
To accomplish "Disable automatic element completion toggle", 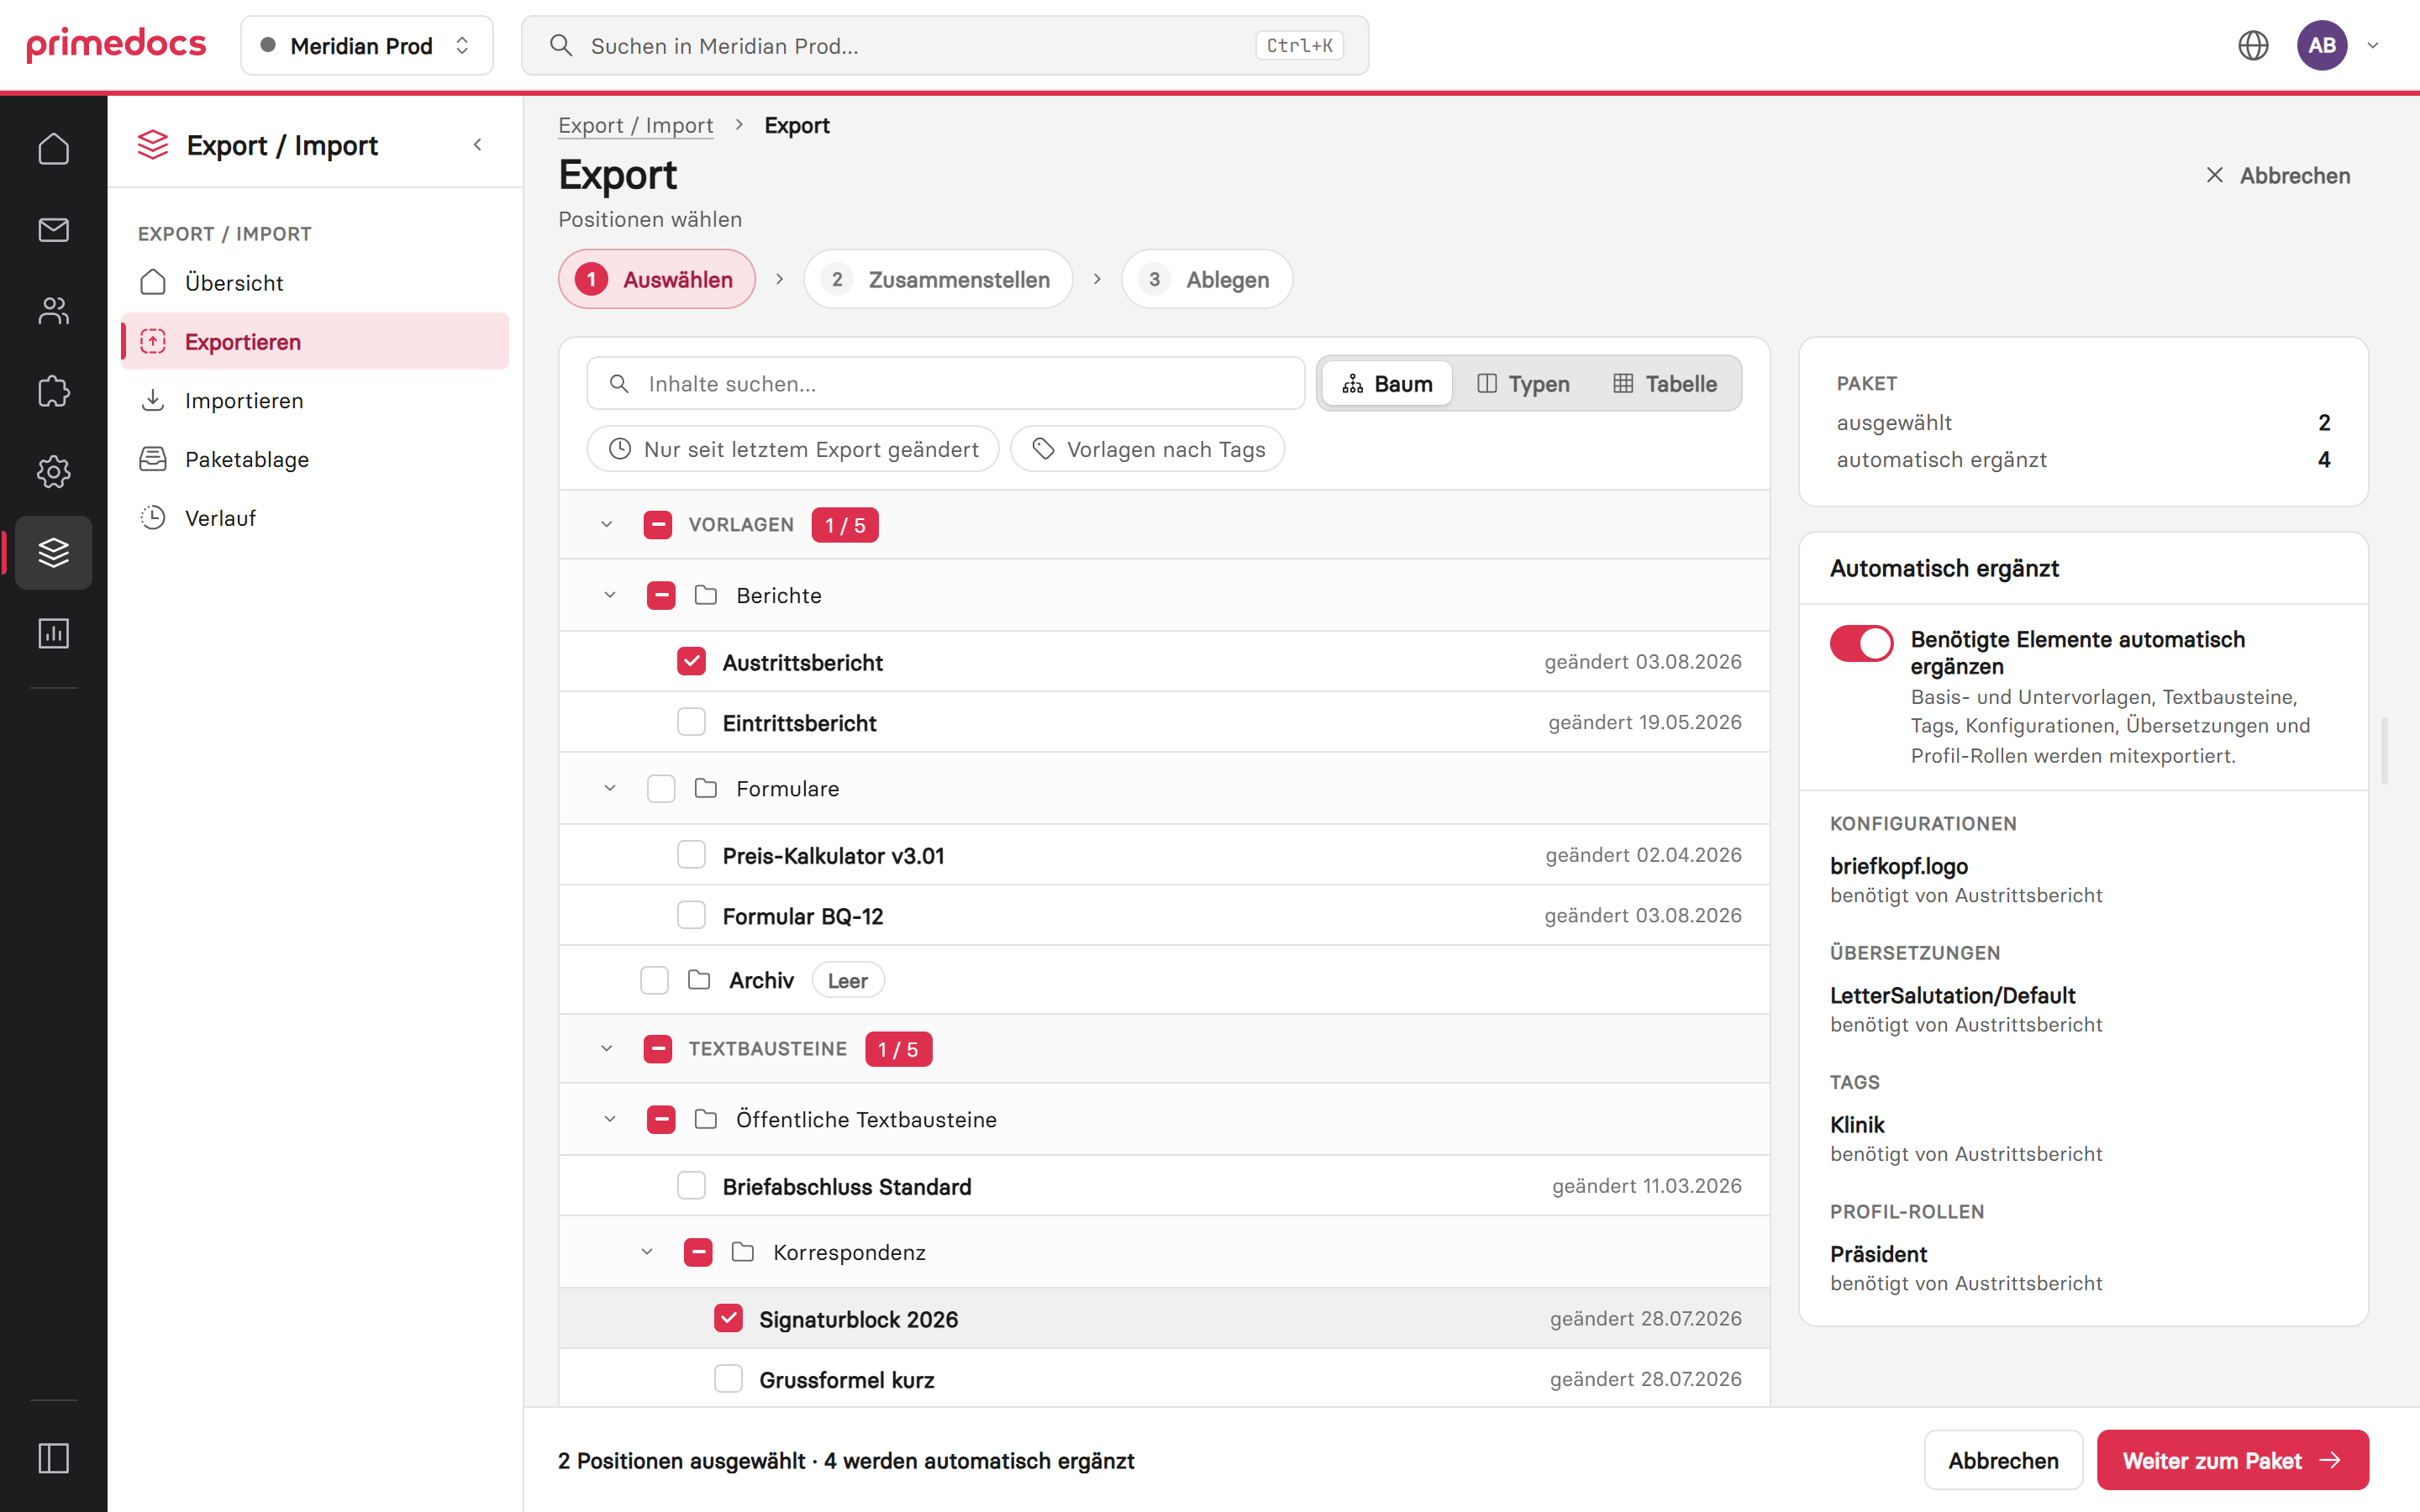I will pyautogui.click(x=1861, y=643).
